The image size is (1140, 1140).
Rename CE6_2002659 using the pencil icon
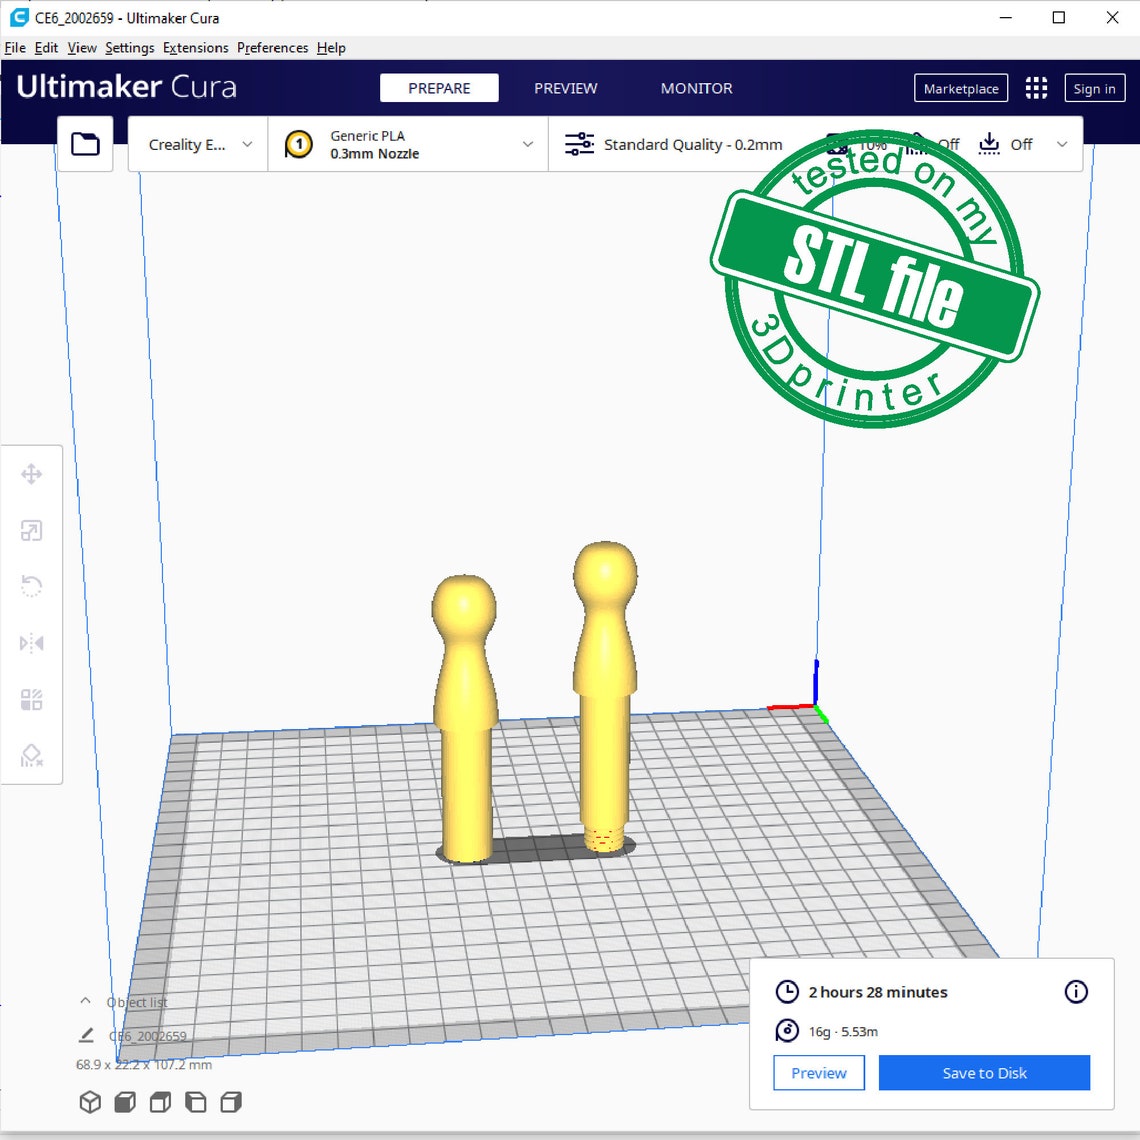[x=87, y=1035]
